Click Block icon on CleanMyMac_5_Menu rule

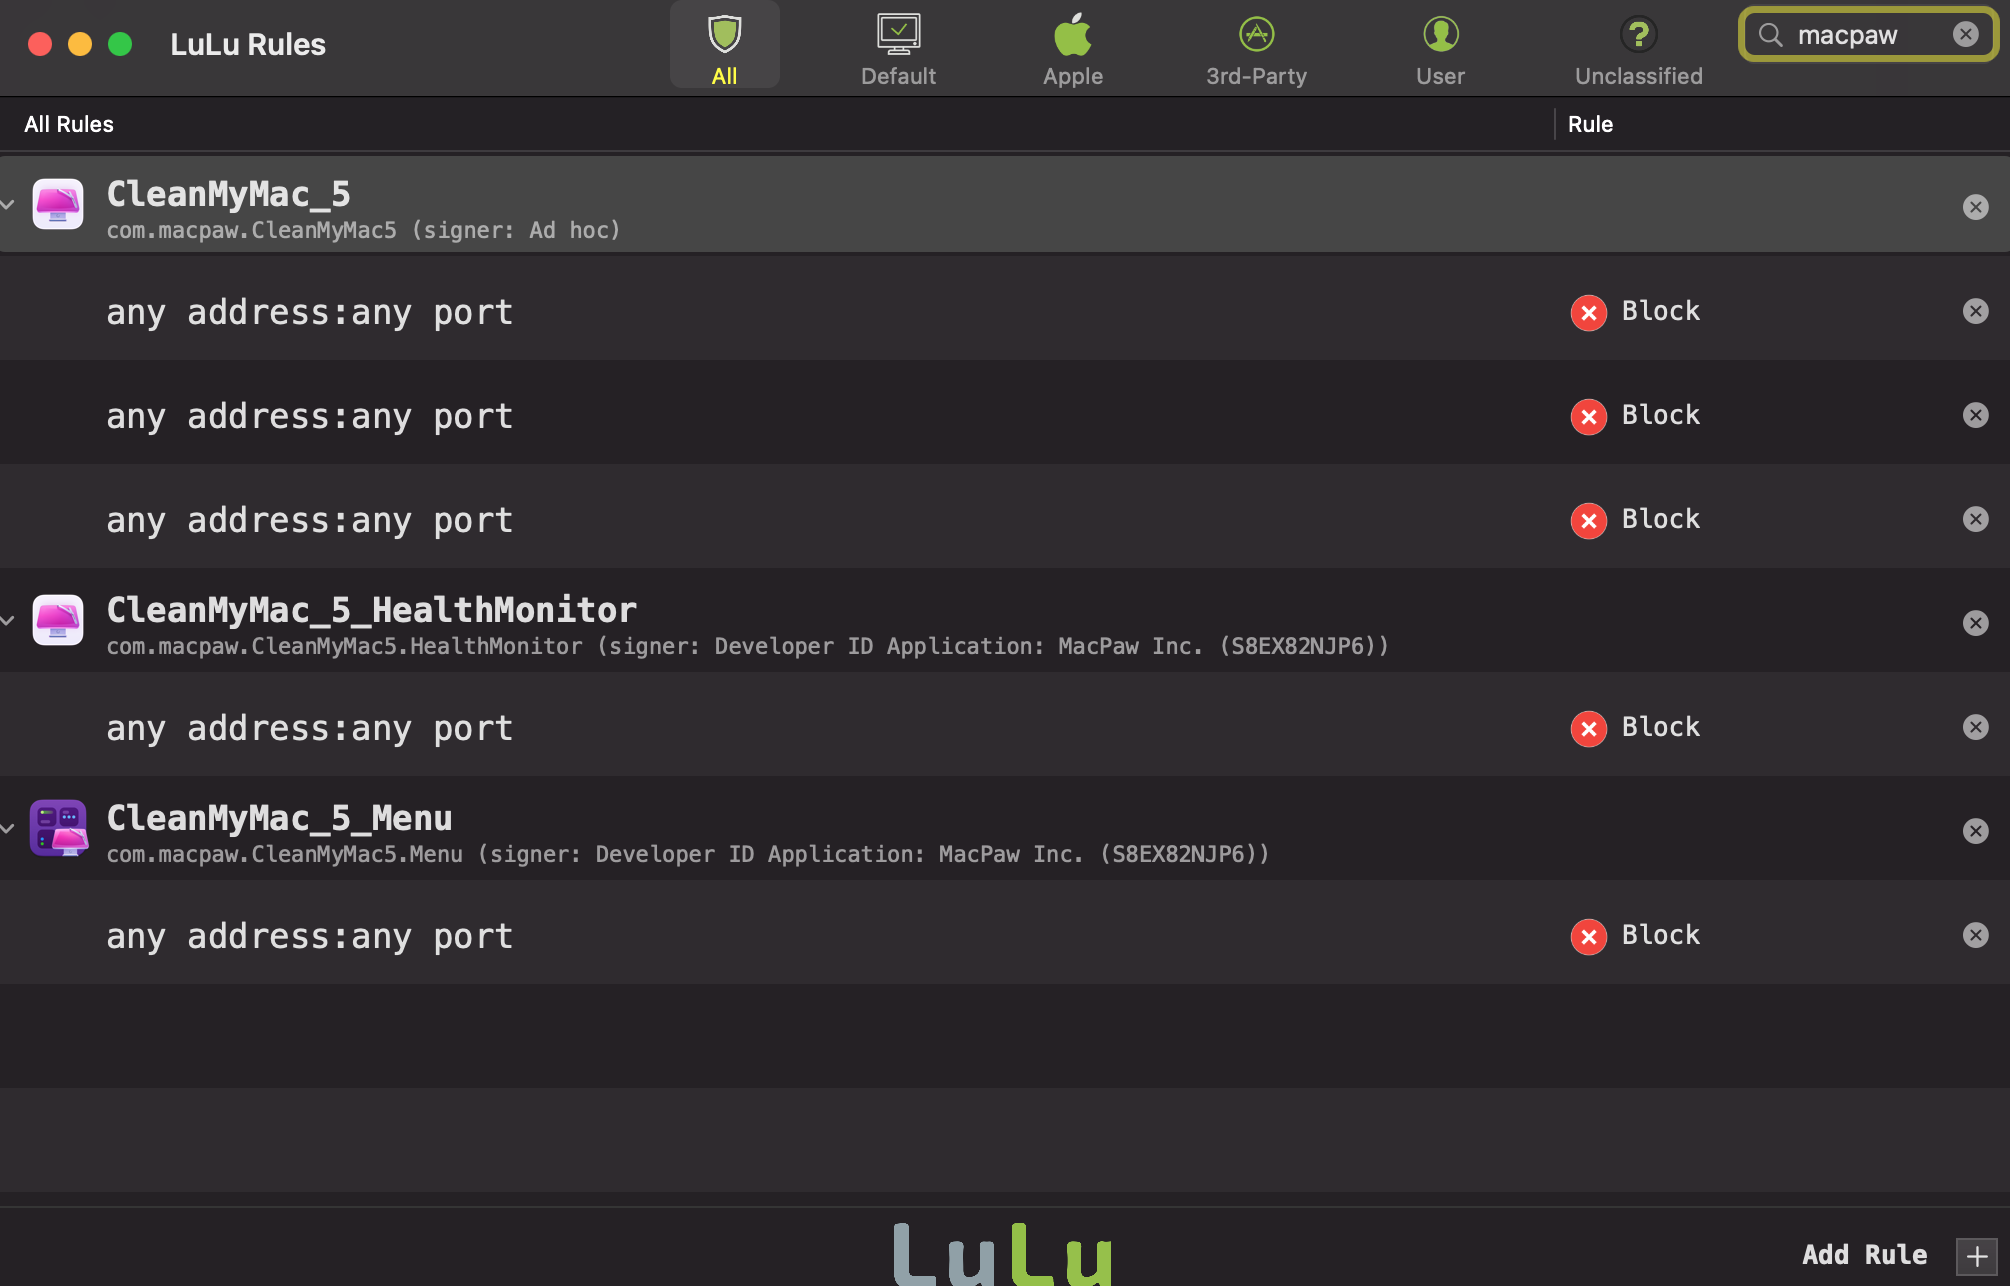tap(1588, 936)
